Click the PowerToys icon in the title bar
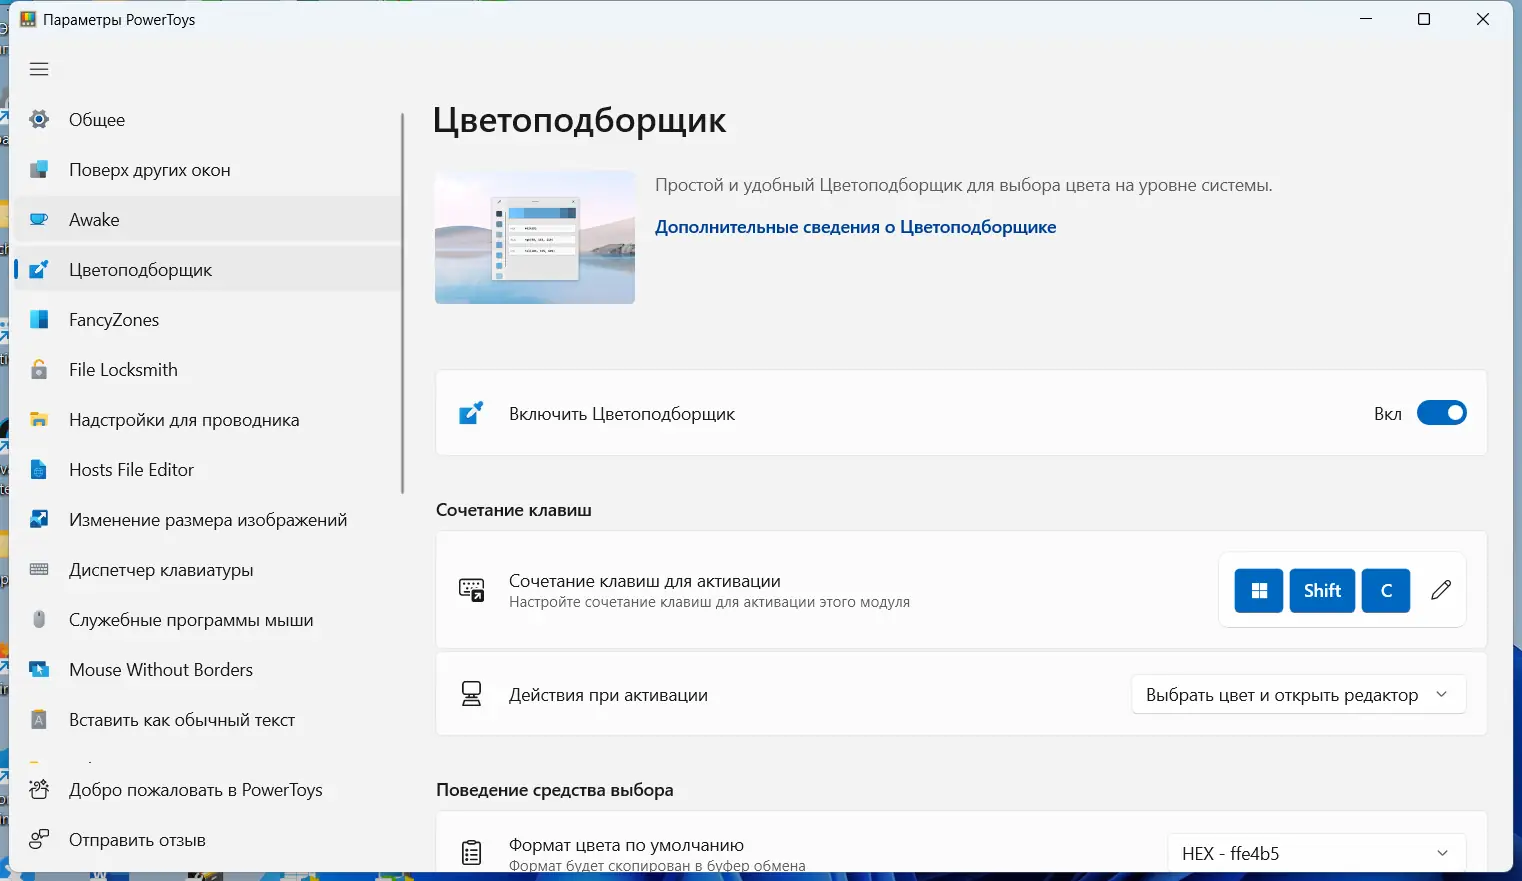The image size is (1522, 881). point(28,20)
